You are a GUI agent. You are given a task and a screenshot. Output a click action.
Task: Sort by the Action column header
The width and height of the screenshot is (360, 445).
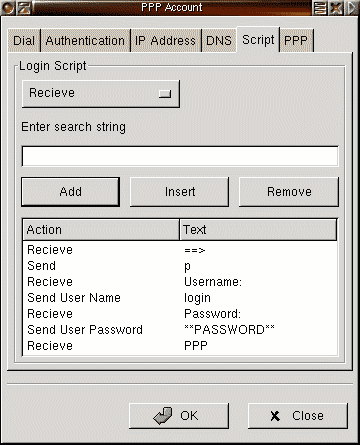tap(101, 230)
